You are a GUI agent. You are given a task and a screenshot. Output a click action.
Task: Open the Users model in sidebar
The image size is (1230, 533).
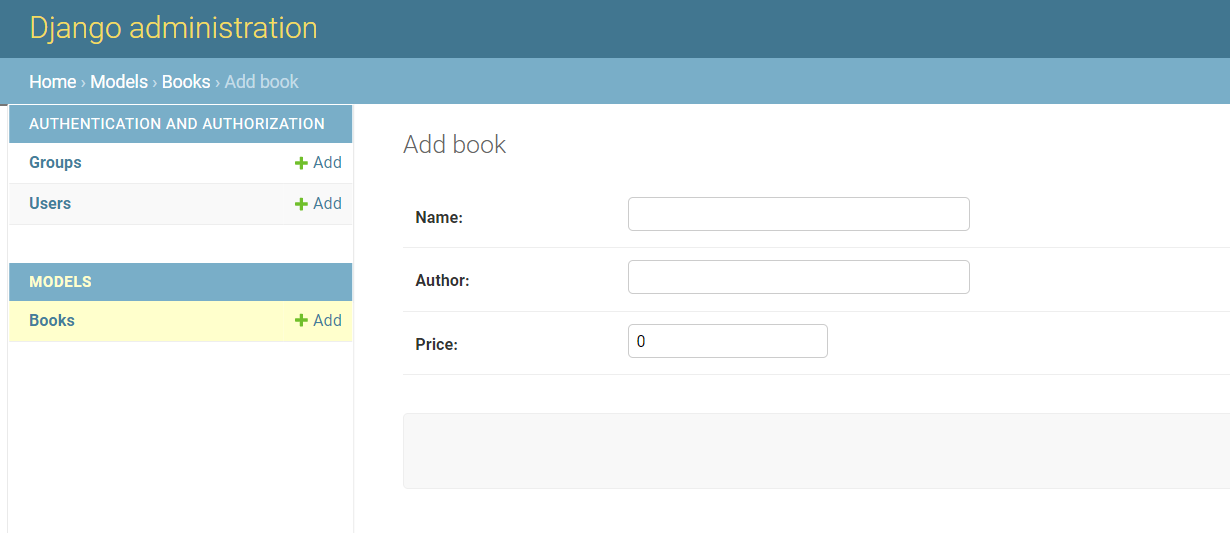50,204
